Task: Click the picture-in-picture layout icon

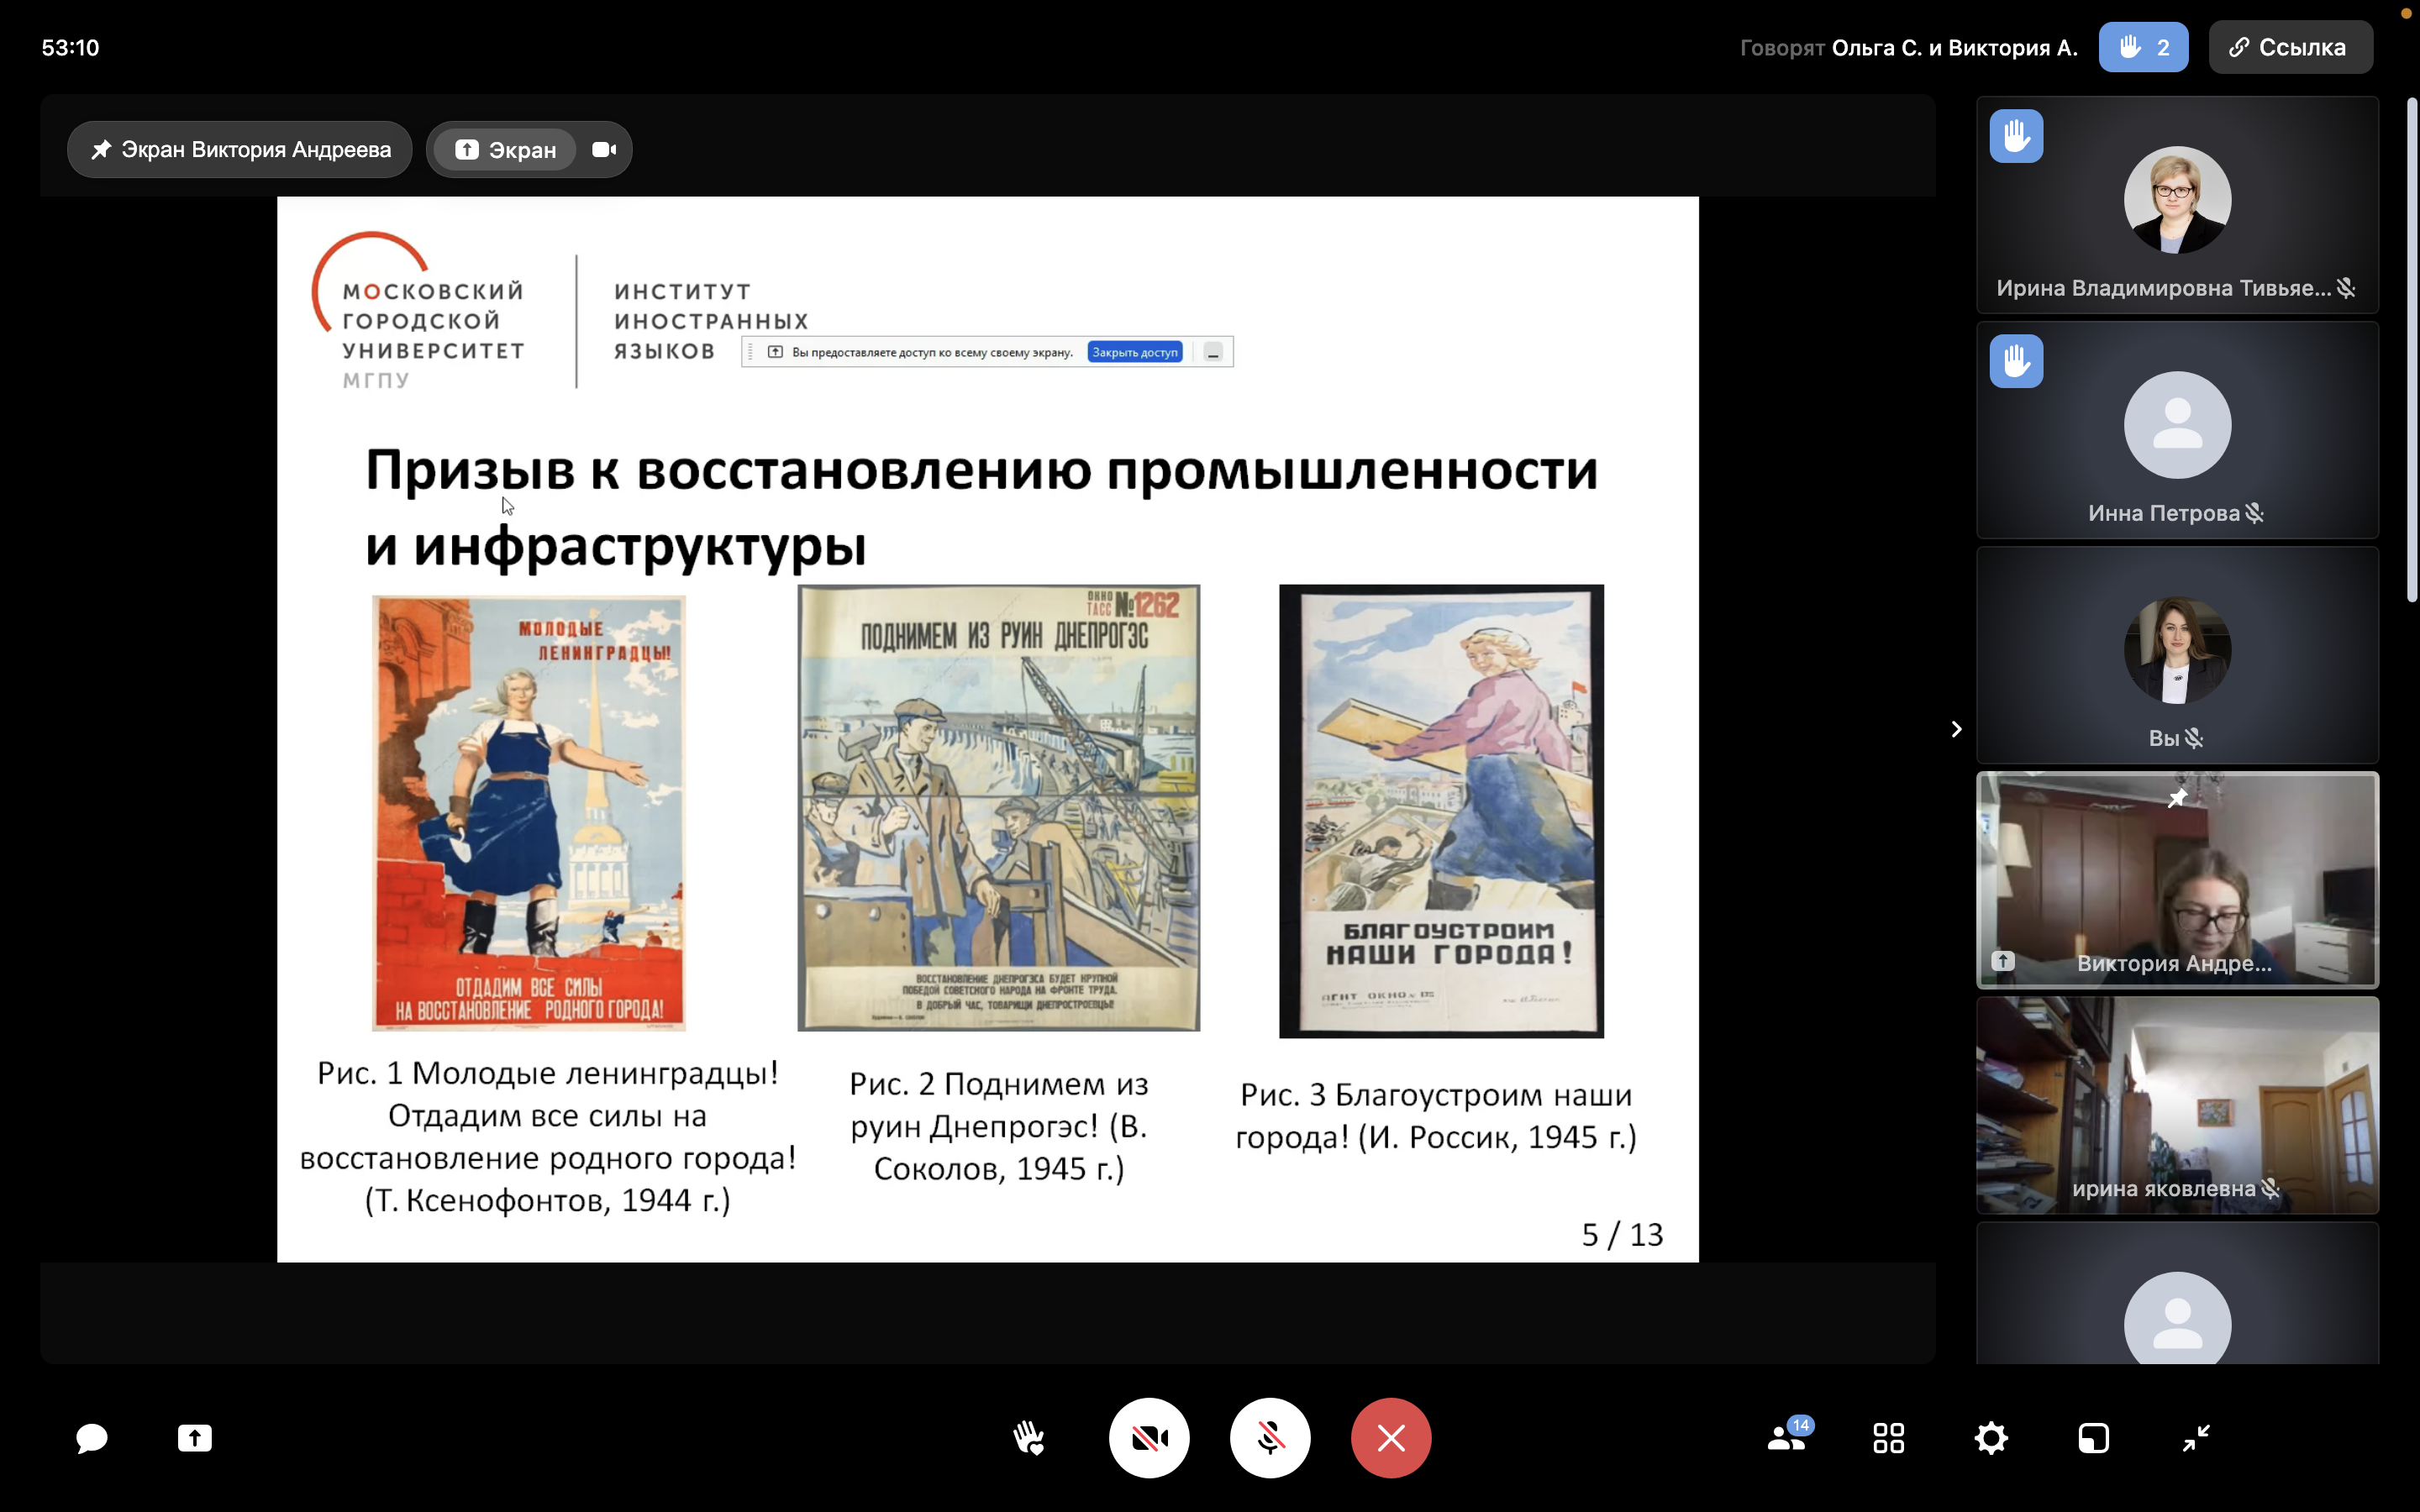Action: pyautogui.click(x=2093, y=1438)
